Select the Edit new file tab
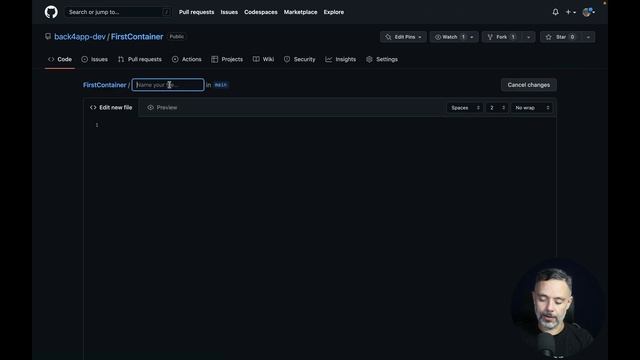 (x=111, y=107)
